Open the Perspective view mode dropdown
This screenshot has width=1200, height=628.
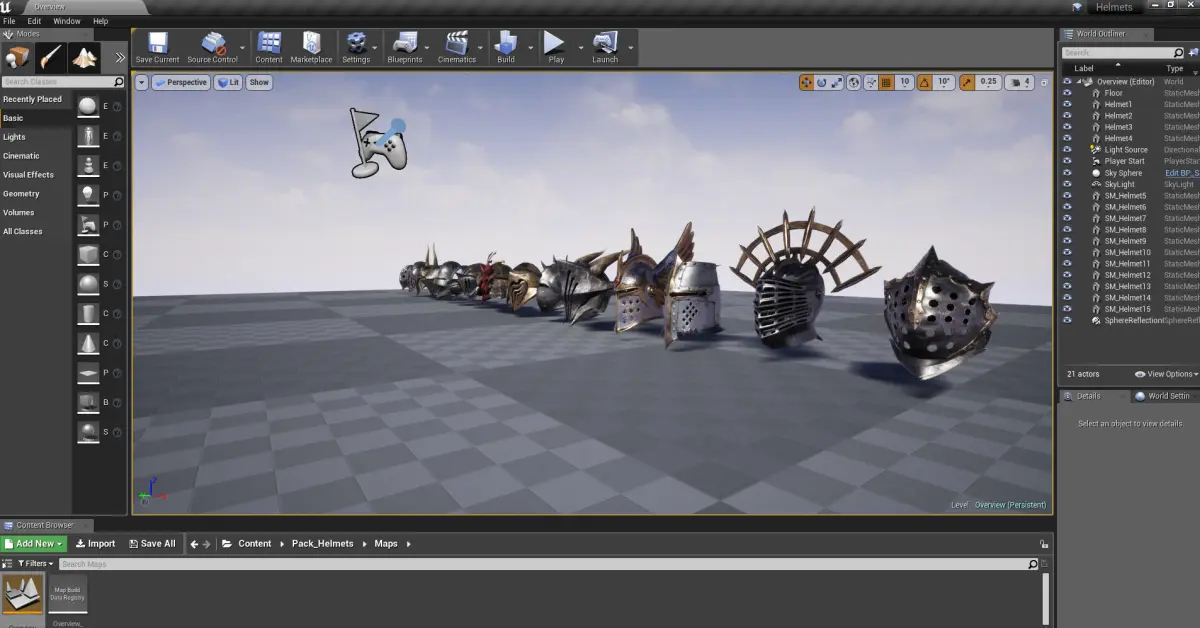point(181,82)
